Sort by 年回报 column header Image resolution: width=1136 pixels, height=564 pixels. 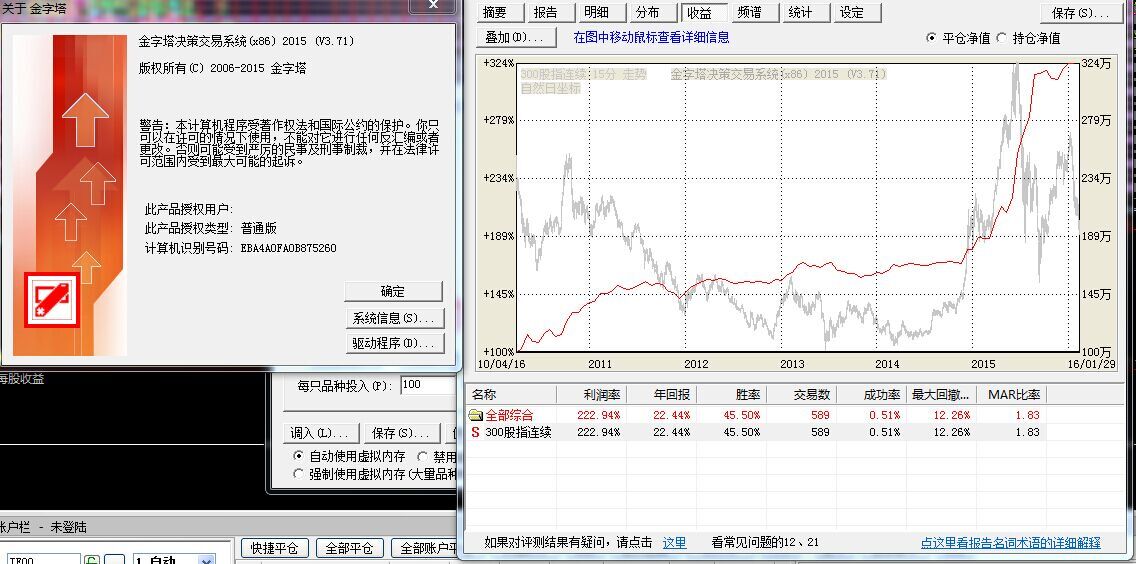(x=661, y=395)
